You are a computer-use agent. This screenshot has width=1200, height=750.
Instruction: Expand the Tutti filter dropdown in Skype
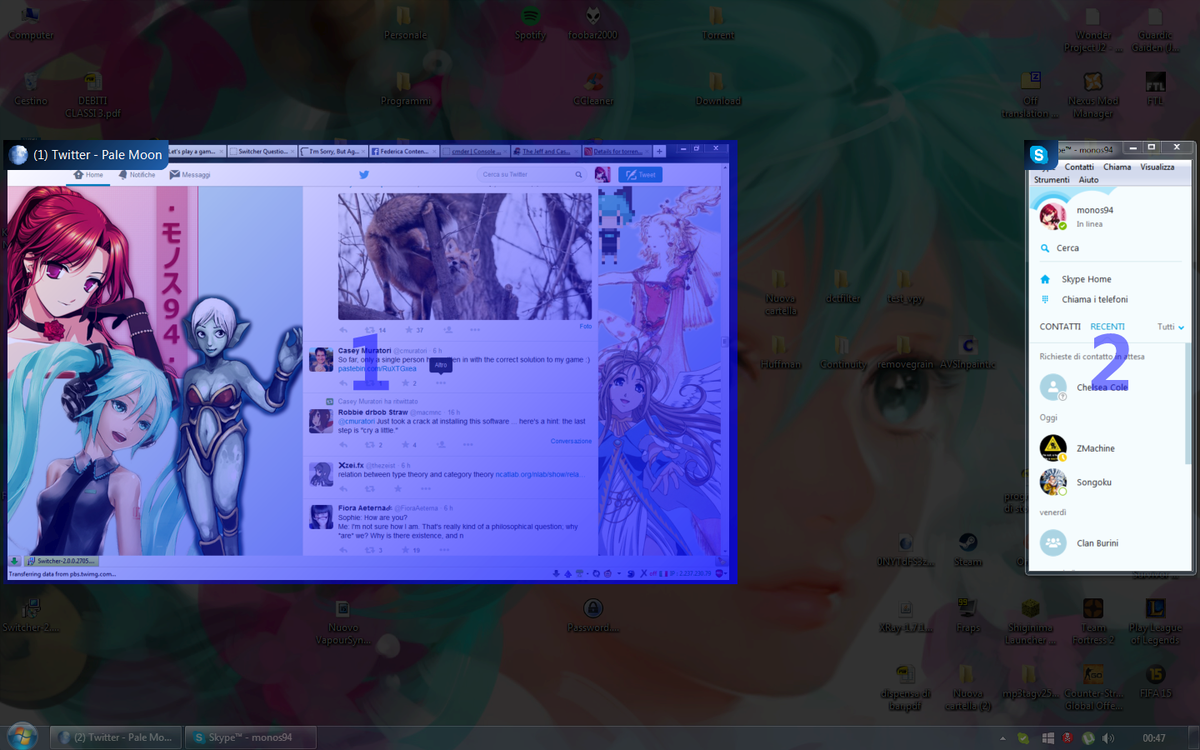pyautogui.click(x=1170, y=327)
